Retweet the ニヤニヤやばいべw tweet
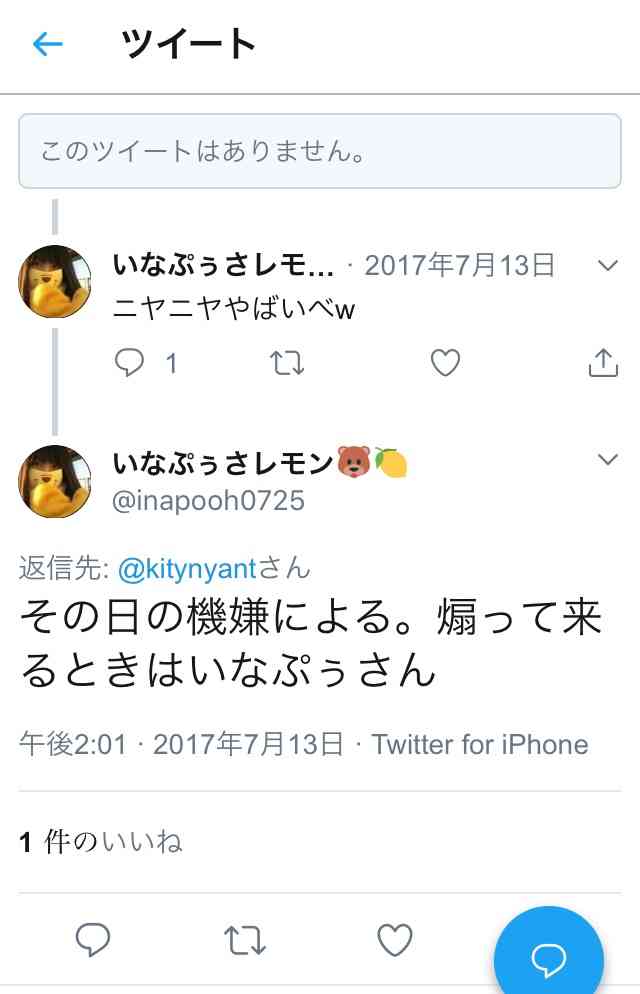This screenshot has height=994, width=640. click(x=287, y=363)
